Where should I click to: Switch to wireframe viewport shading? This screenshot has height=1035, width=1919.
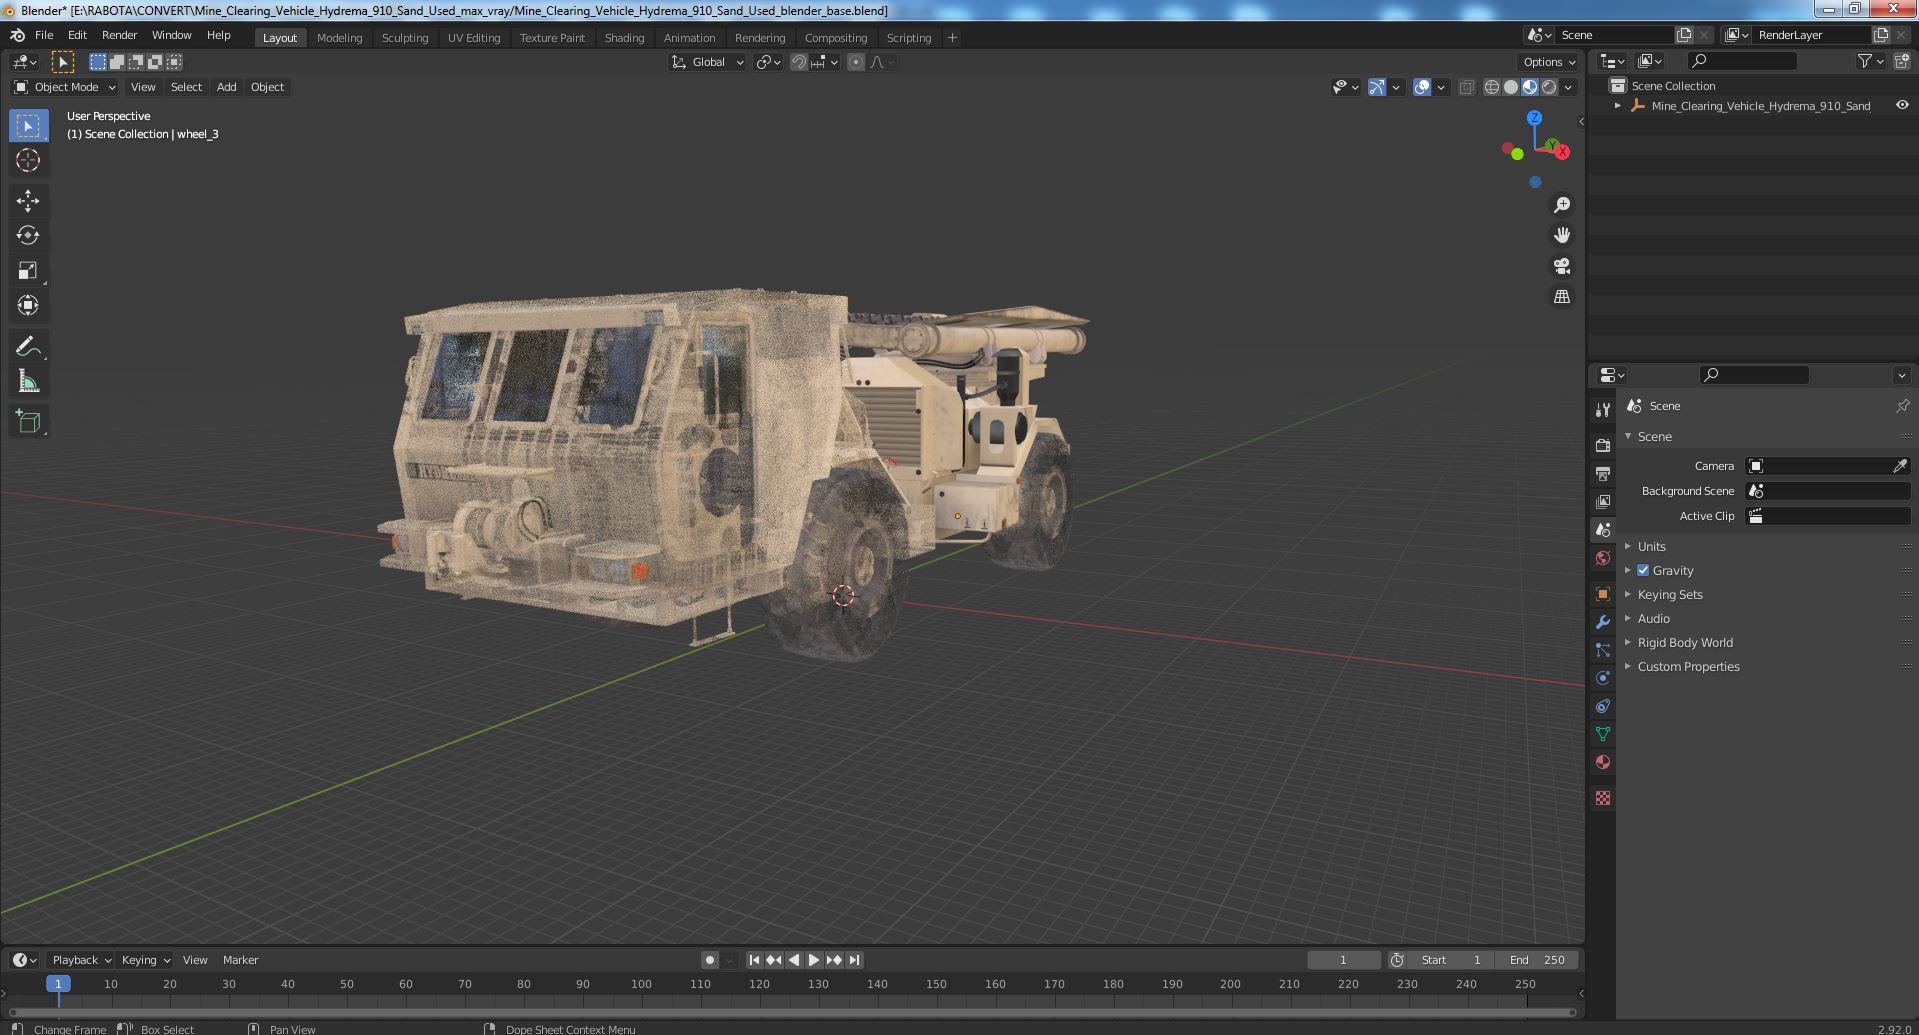(x=1492, y=87)
